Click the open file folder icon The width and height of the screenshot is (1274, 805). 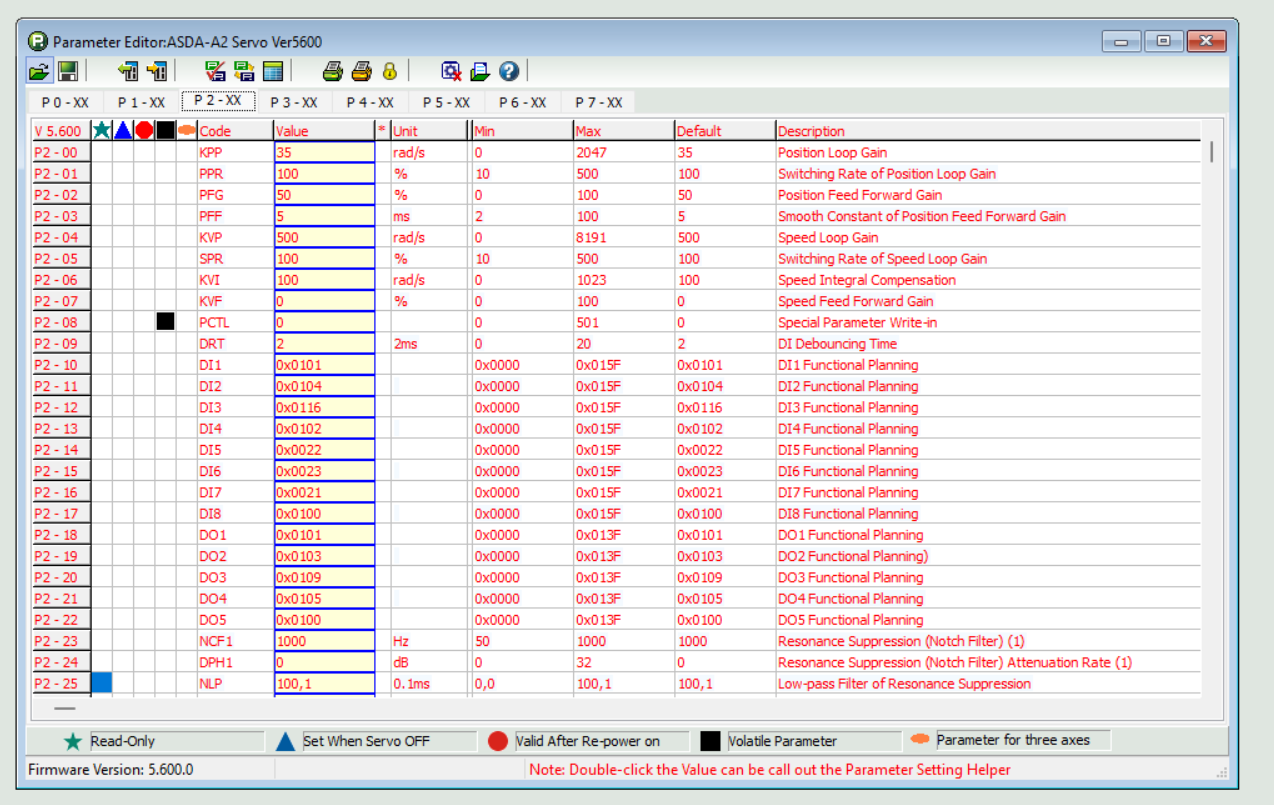(38, 71)
